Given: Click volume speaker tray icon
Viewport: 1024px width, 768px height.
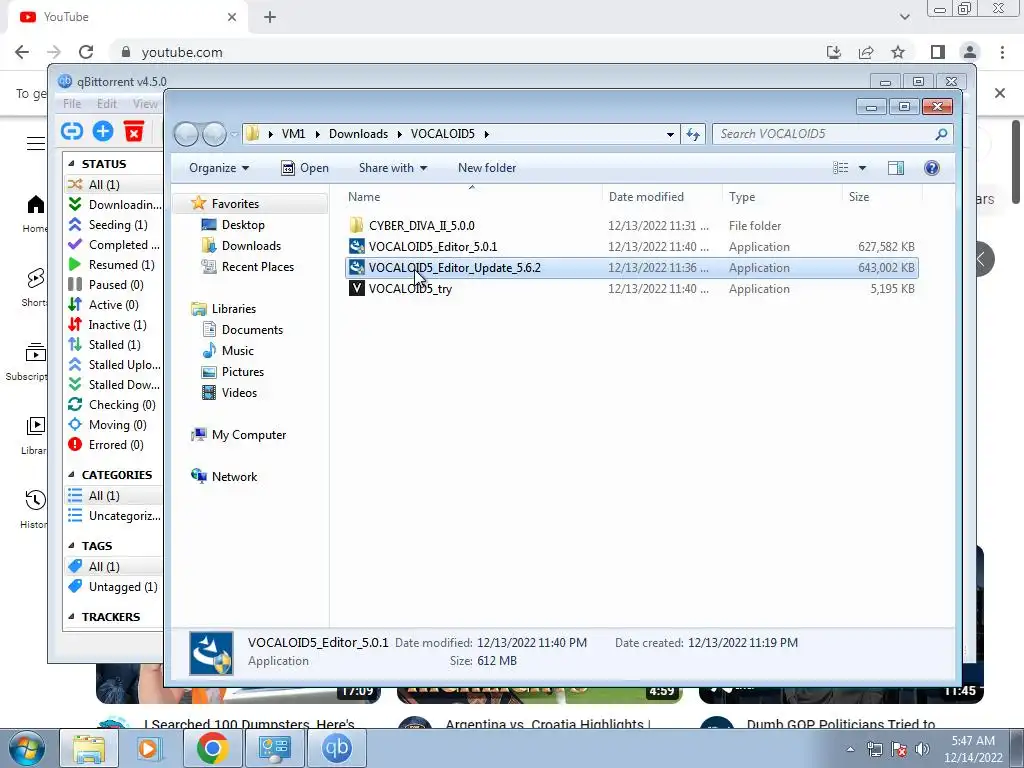Looking at the screenshot, I should pyautogui.click(x=922, y=749).
